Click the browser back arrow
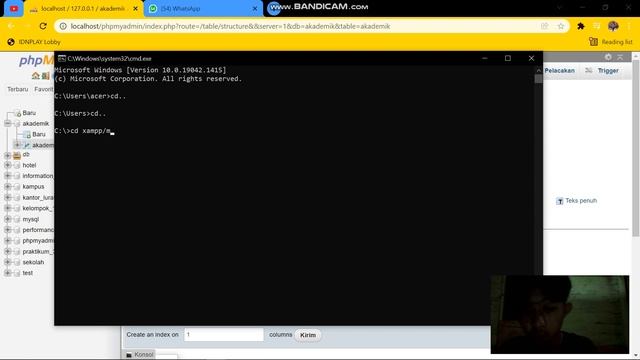This screenshot has height=360, width=640. point(11,26)
